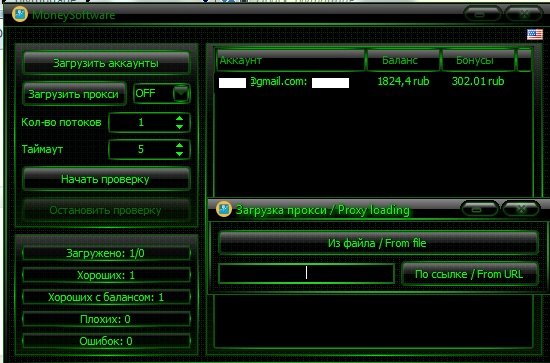Decrease Кол-во потоков thread count

click(x=179, y=127)
